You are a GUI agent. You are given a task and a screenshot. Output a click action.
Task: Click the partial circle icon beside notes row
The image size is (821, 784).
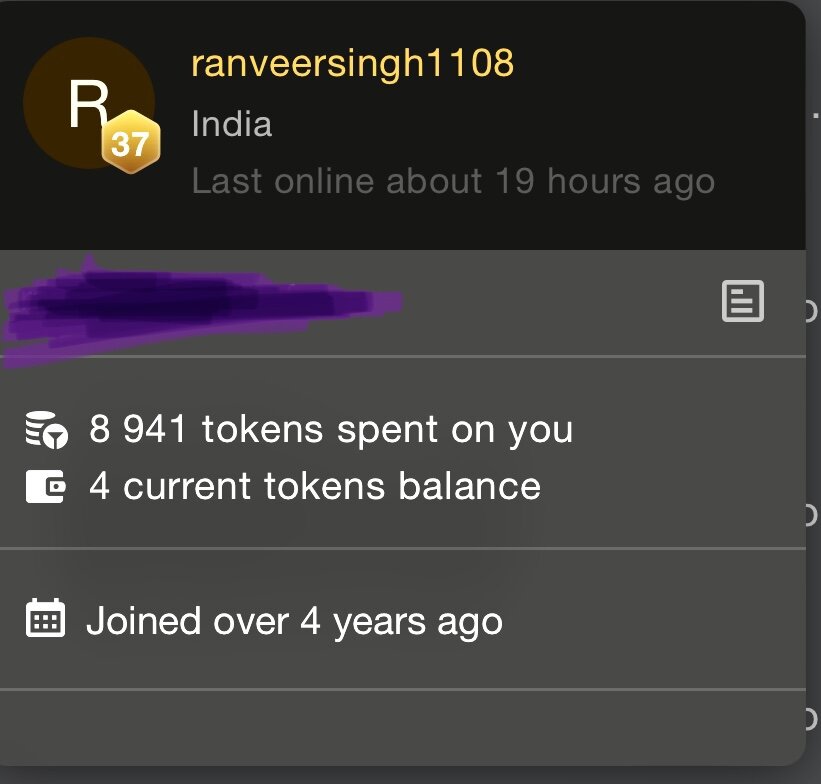click(811, 311)
